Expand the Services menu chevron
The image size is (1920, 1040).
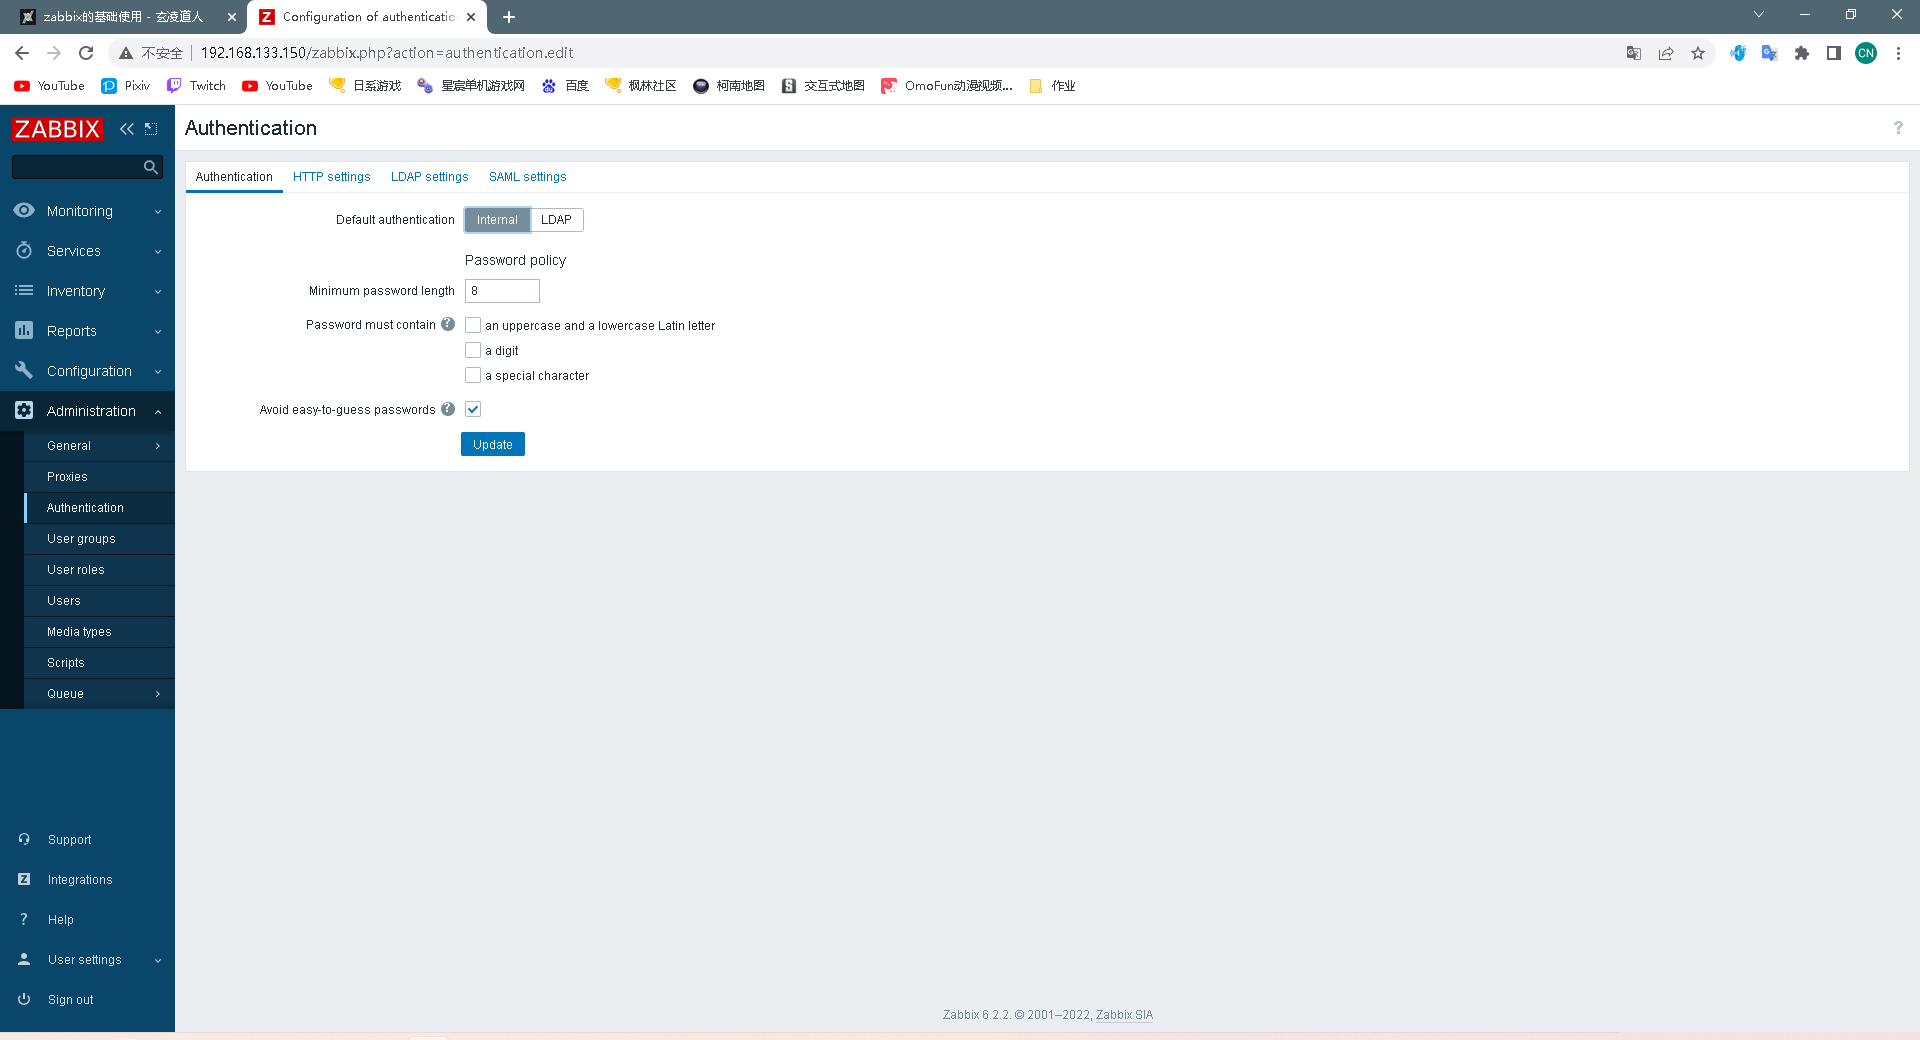158,251
